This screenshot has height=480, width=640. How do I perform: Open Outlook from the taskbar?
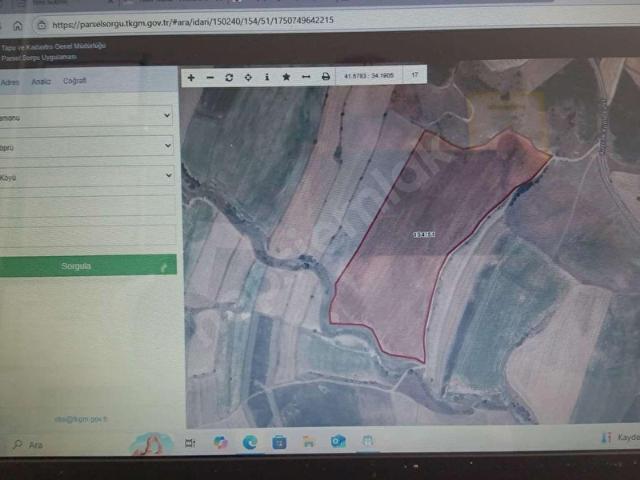coord(338,441)
